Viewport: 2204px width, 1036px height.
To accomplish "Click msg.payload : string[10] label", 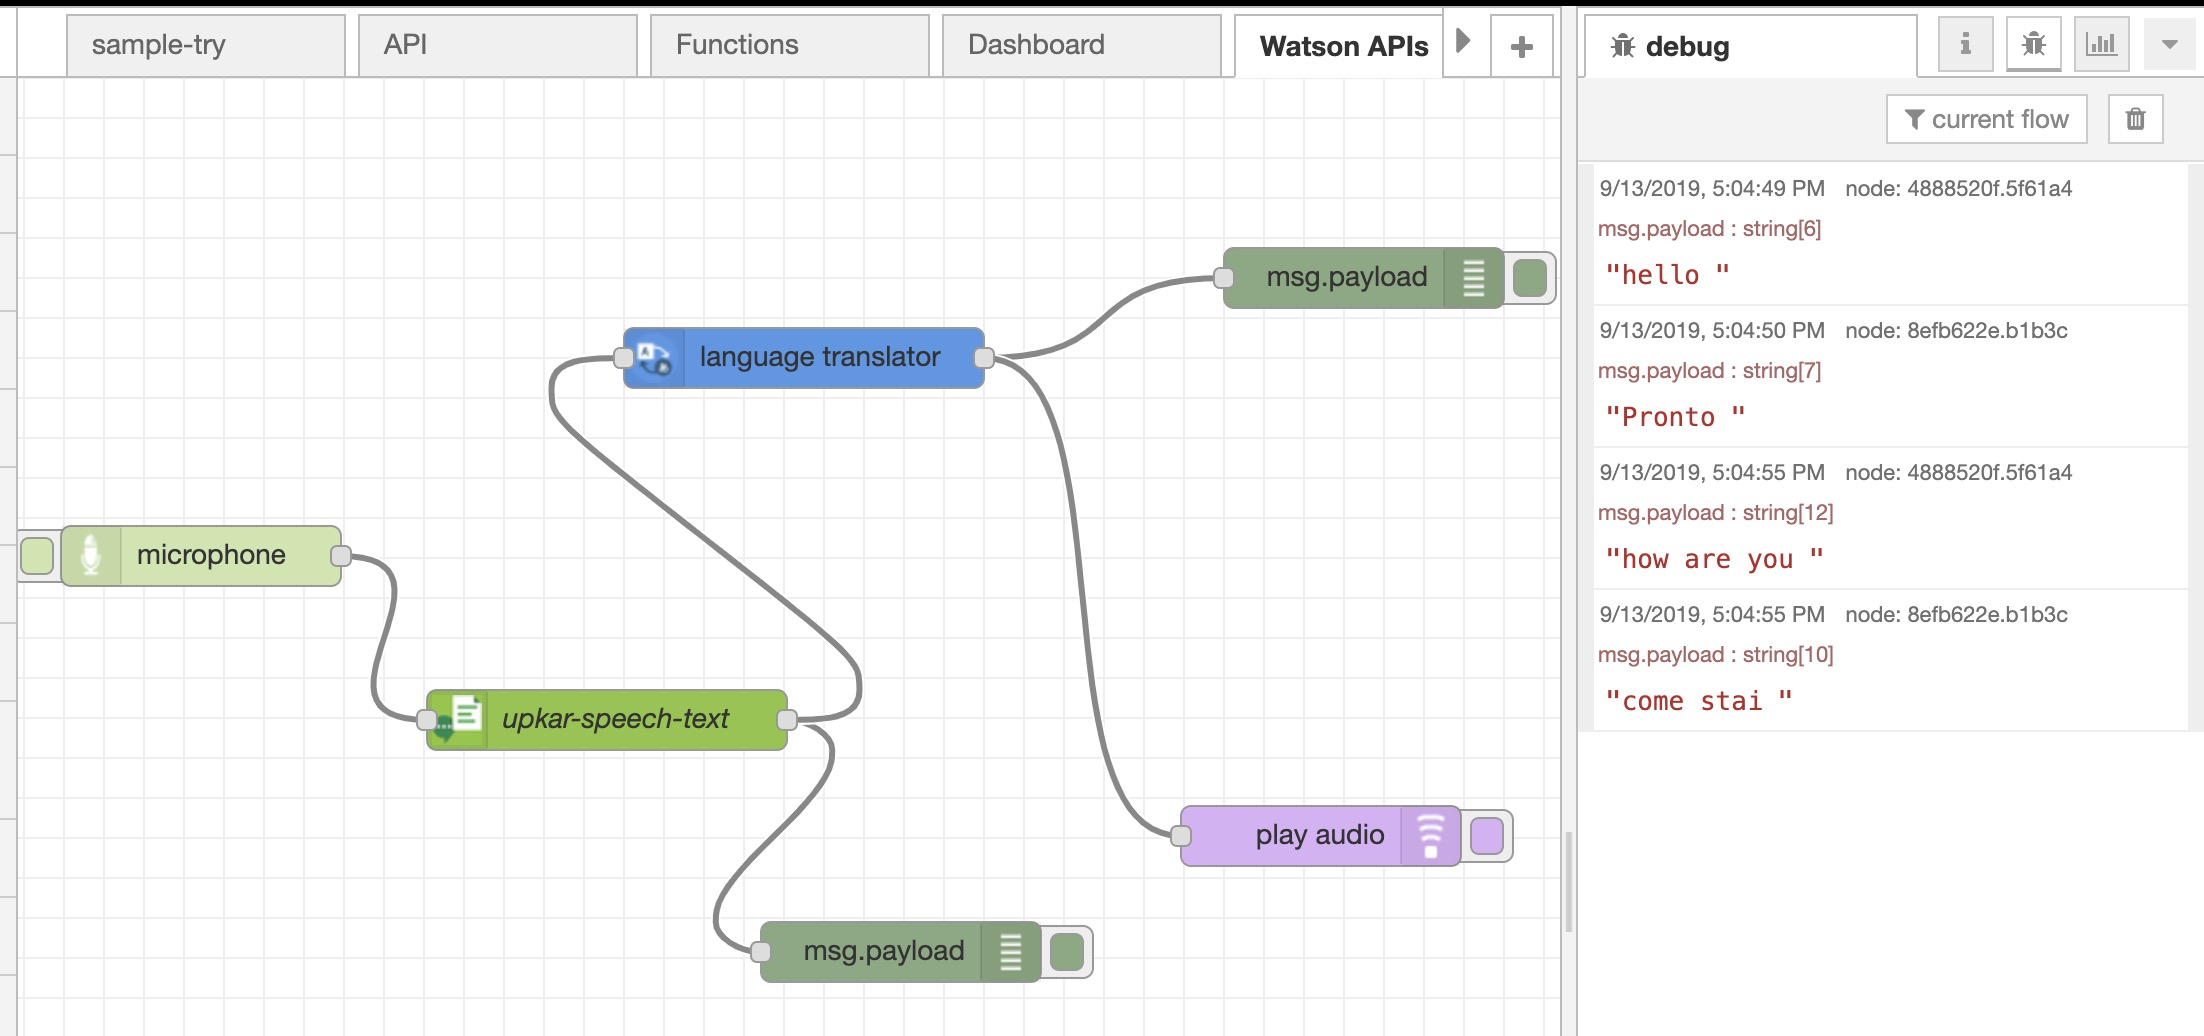I will (1715, 655).
